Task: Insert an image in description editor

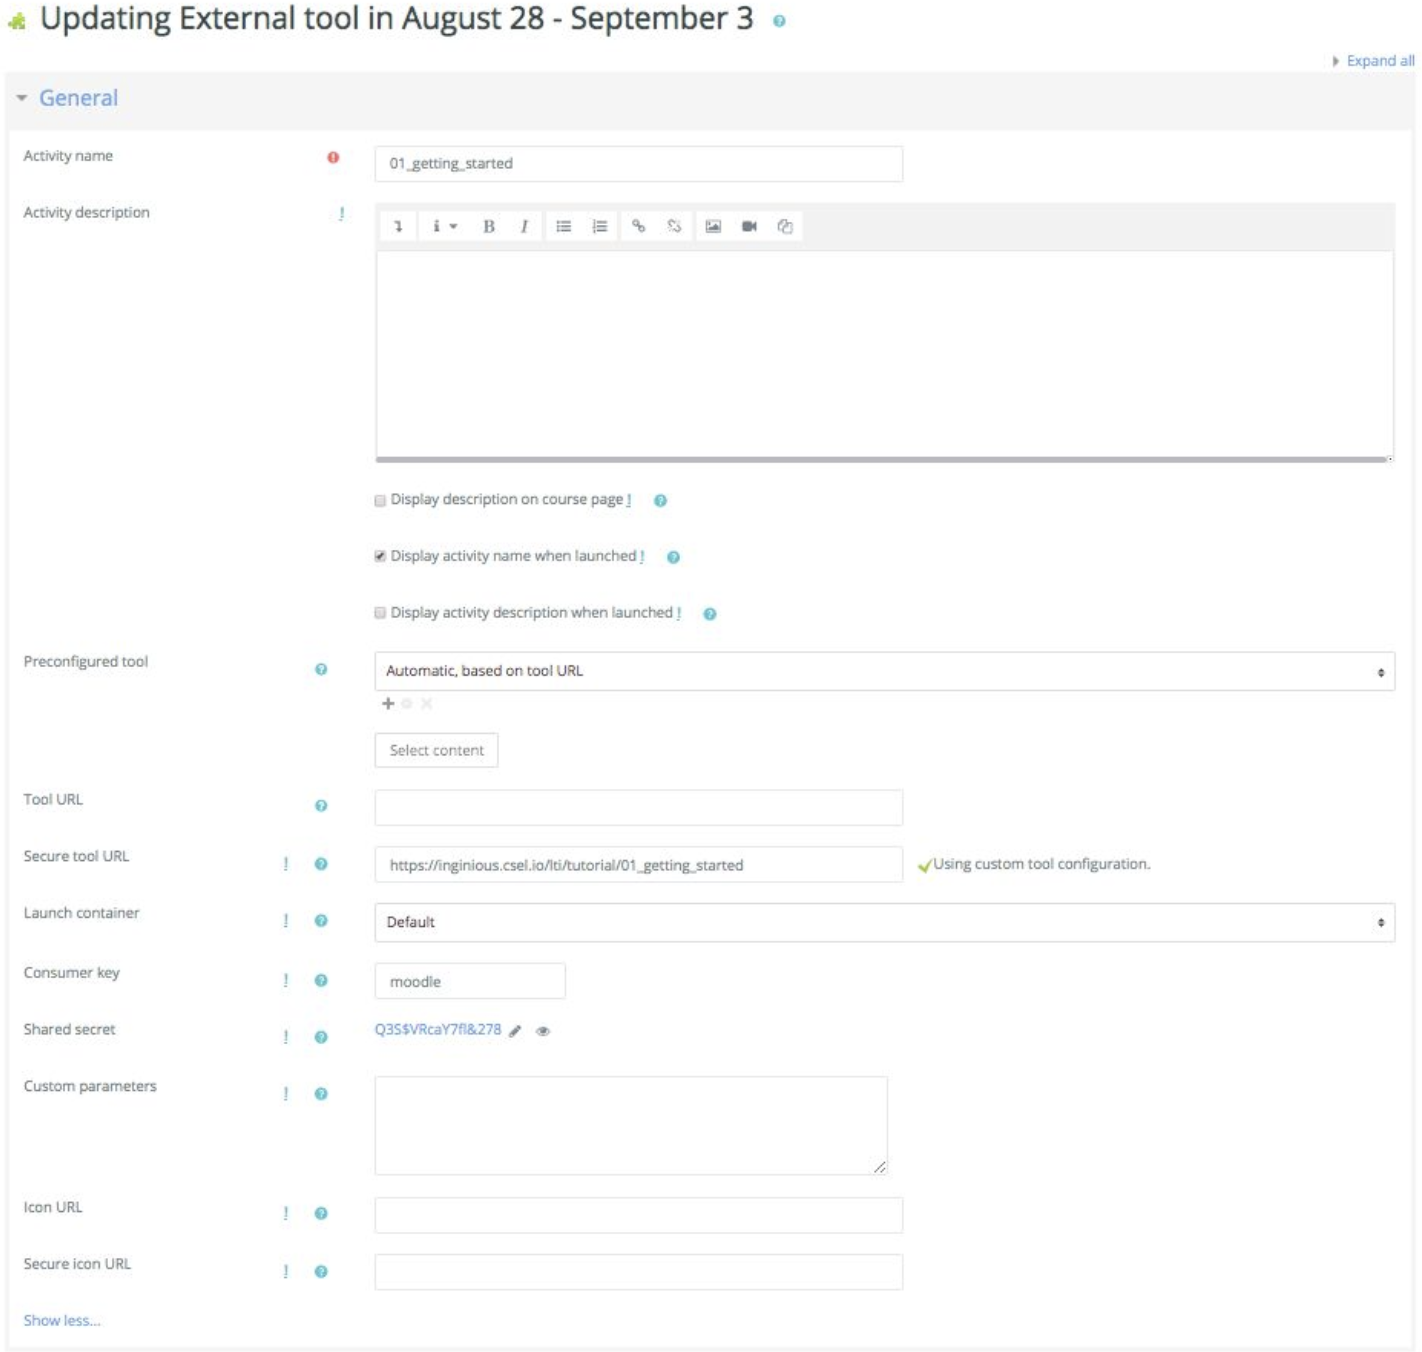Action: (x=713, y=226)
